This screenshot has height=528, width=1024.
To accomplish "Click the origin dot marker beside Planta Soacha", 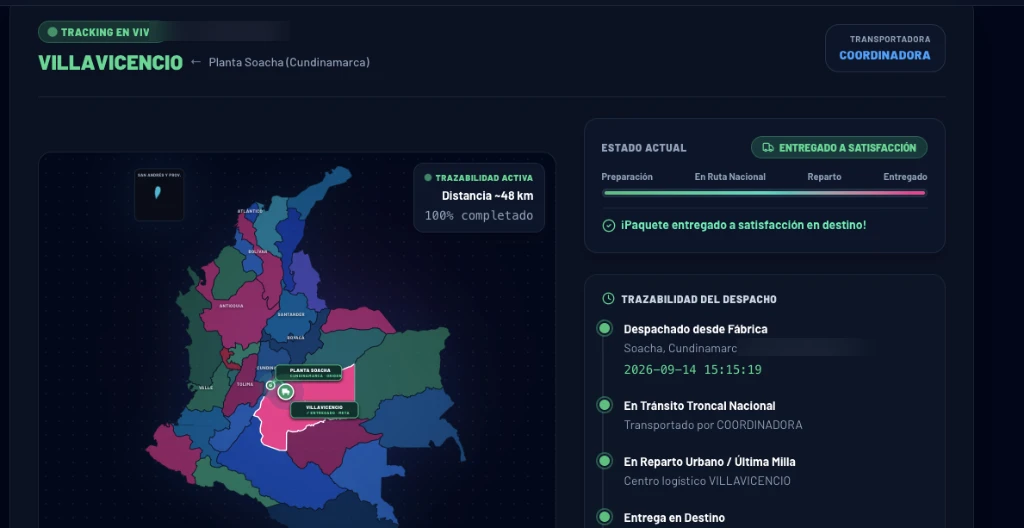I will coord(270,386).
